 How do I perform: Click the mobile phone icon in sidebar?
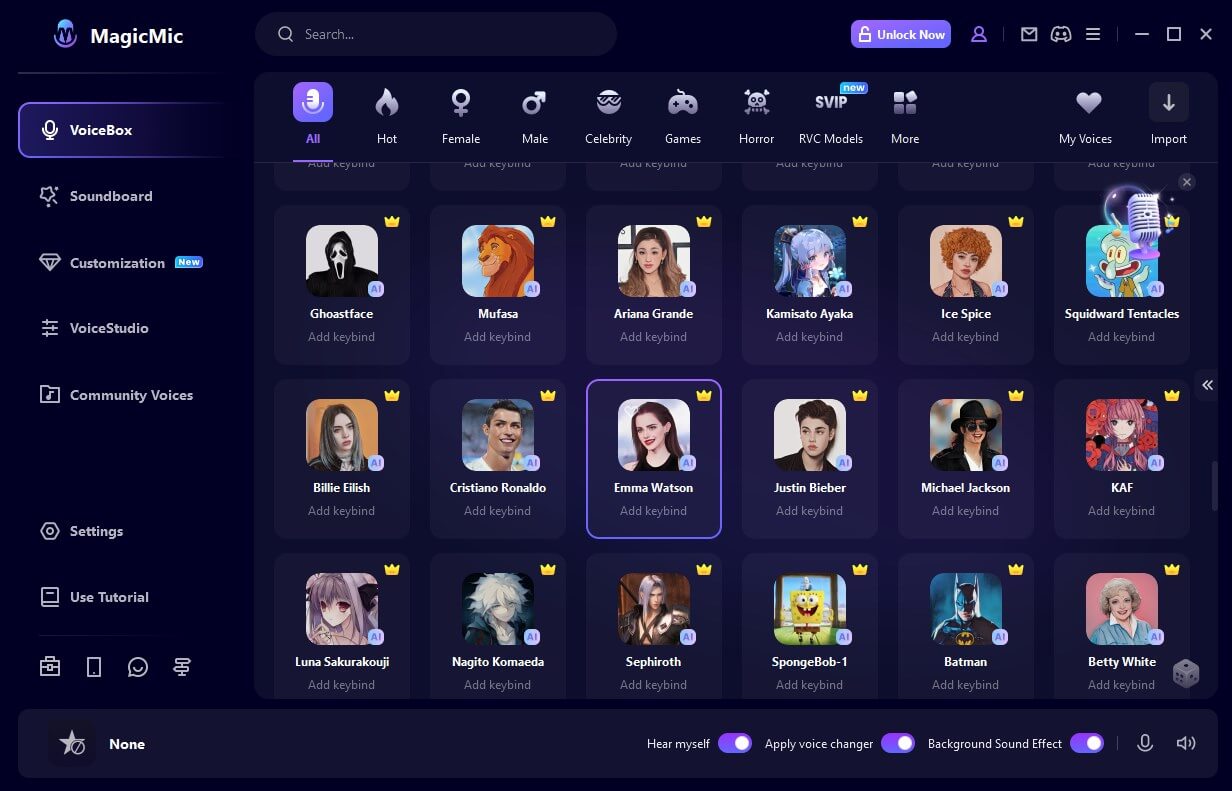94,667
